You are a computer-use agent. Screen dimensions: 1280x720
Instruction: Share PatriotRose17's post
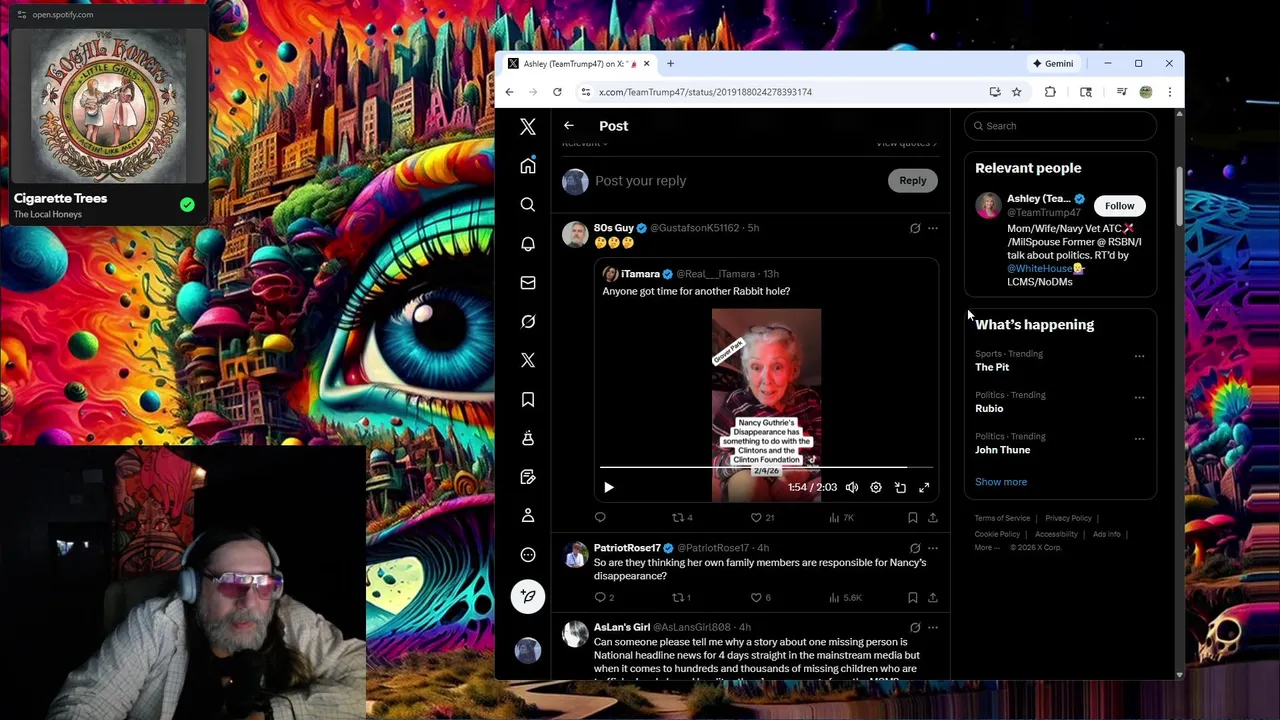pyautogui.click(x=933, y=597)
